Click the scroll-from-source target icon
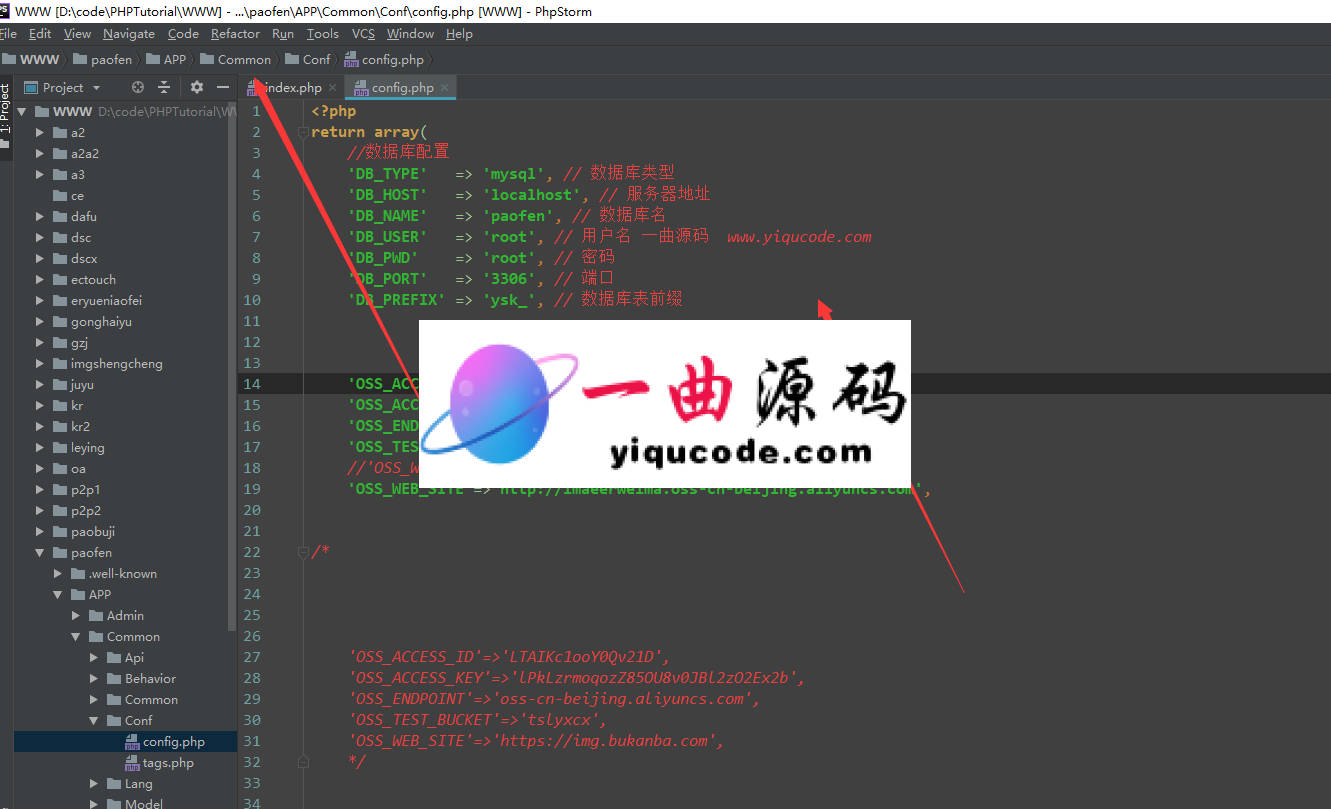 click(x=138, y=88)
